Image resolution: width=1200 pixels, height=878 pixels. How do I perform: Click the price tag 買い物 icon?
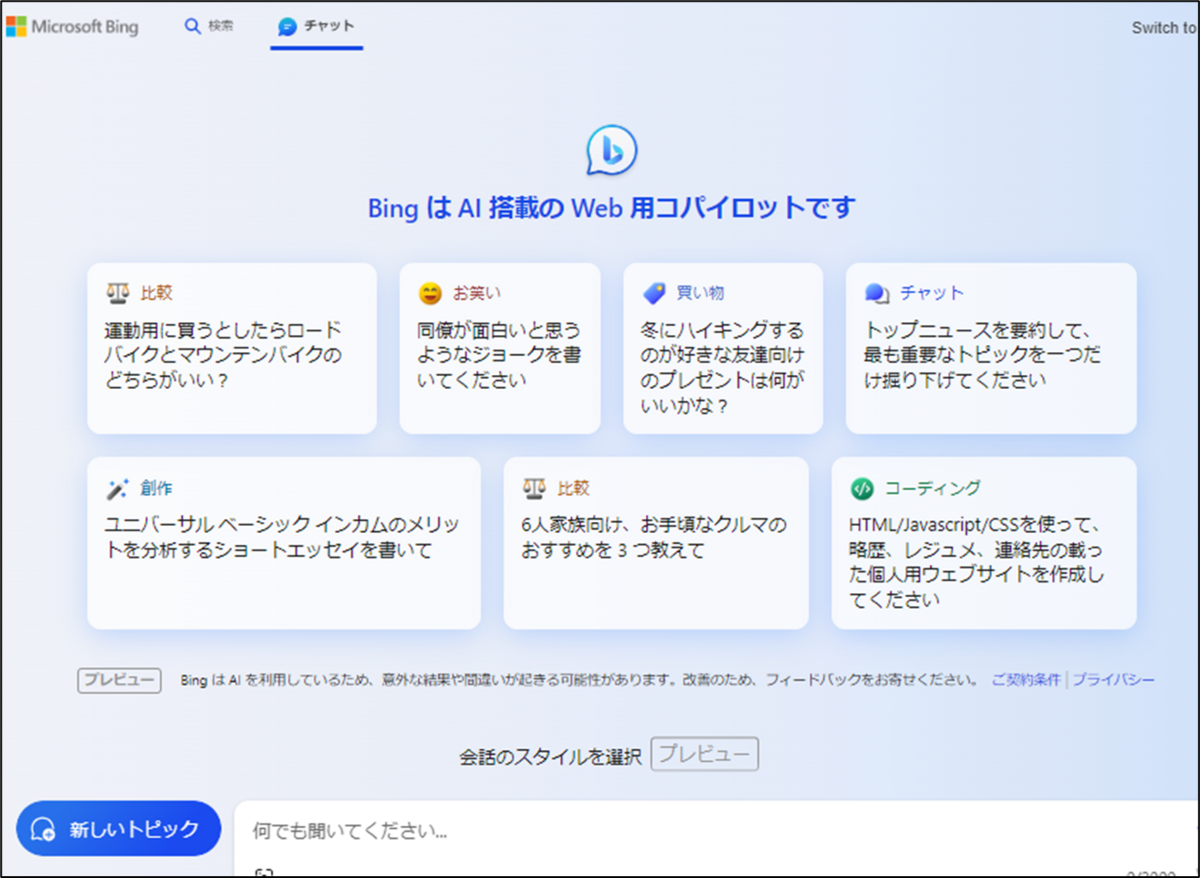pyautogui.click(x=654, y=293)
